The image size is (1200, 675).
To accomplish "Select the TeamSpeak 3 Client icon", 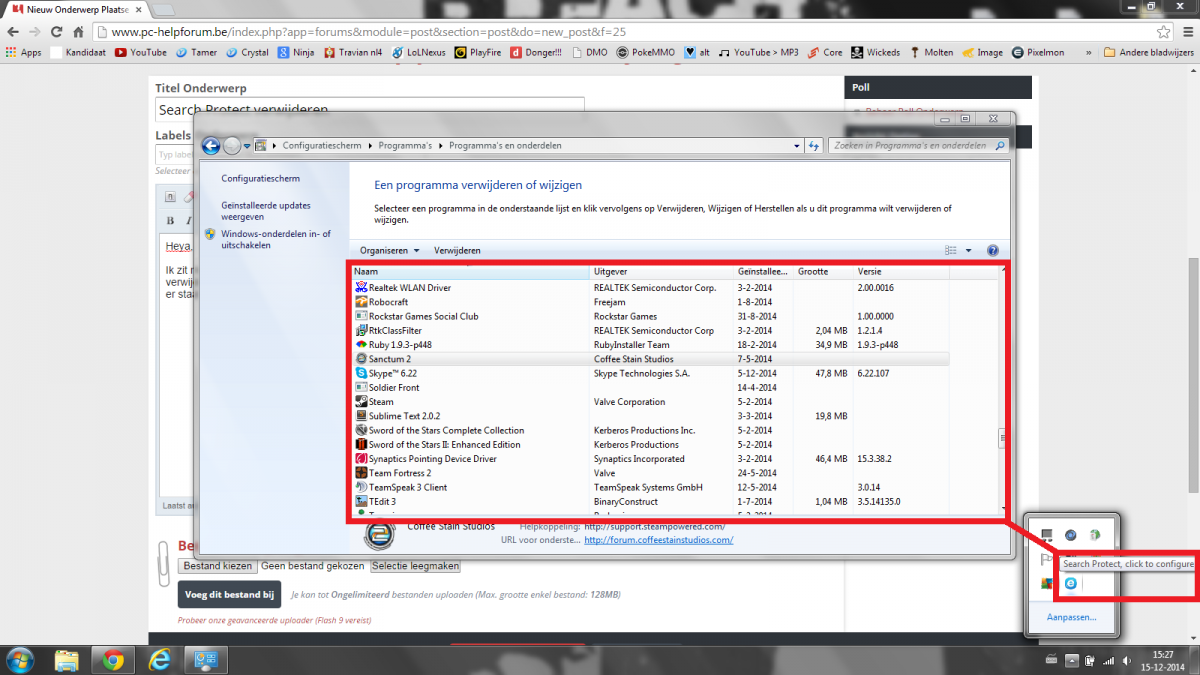I will (361, 487).
